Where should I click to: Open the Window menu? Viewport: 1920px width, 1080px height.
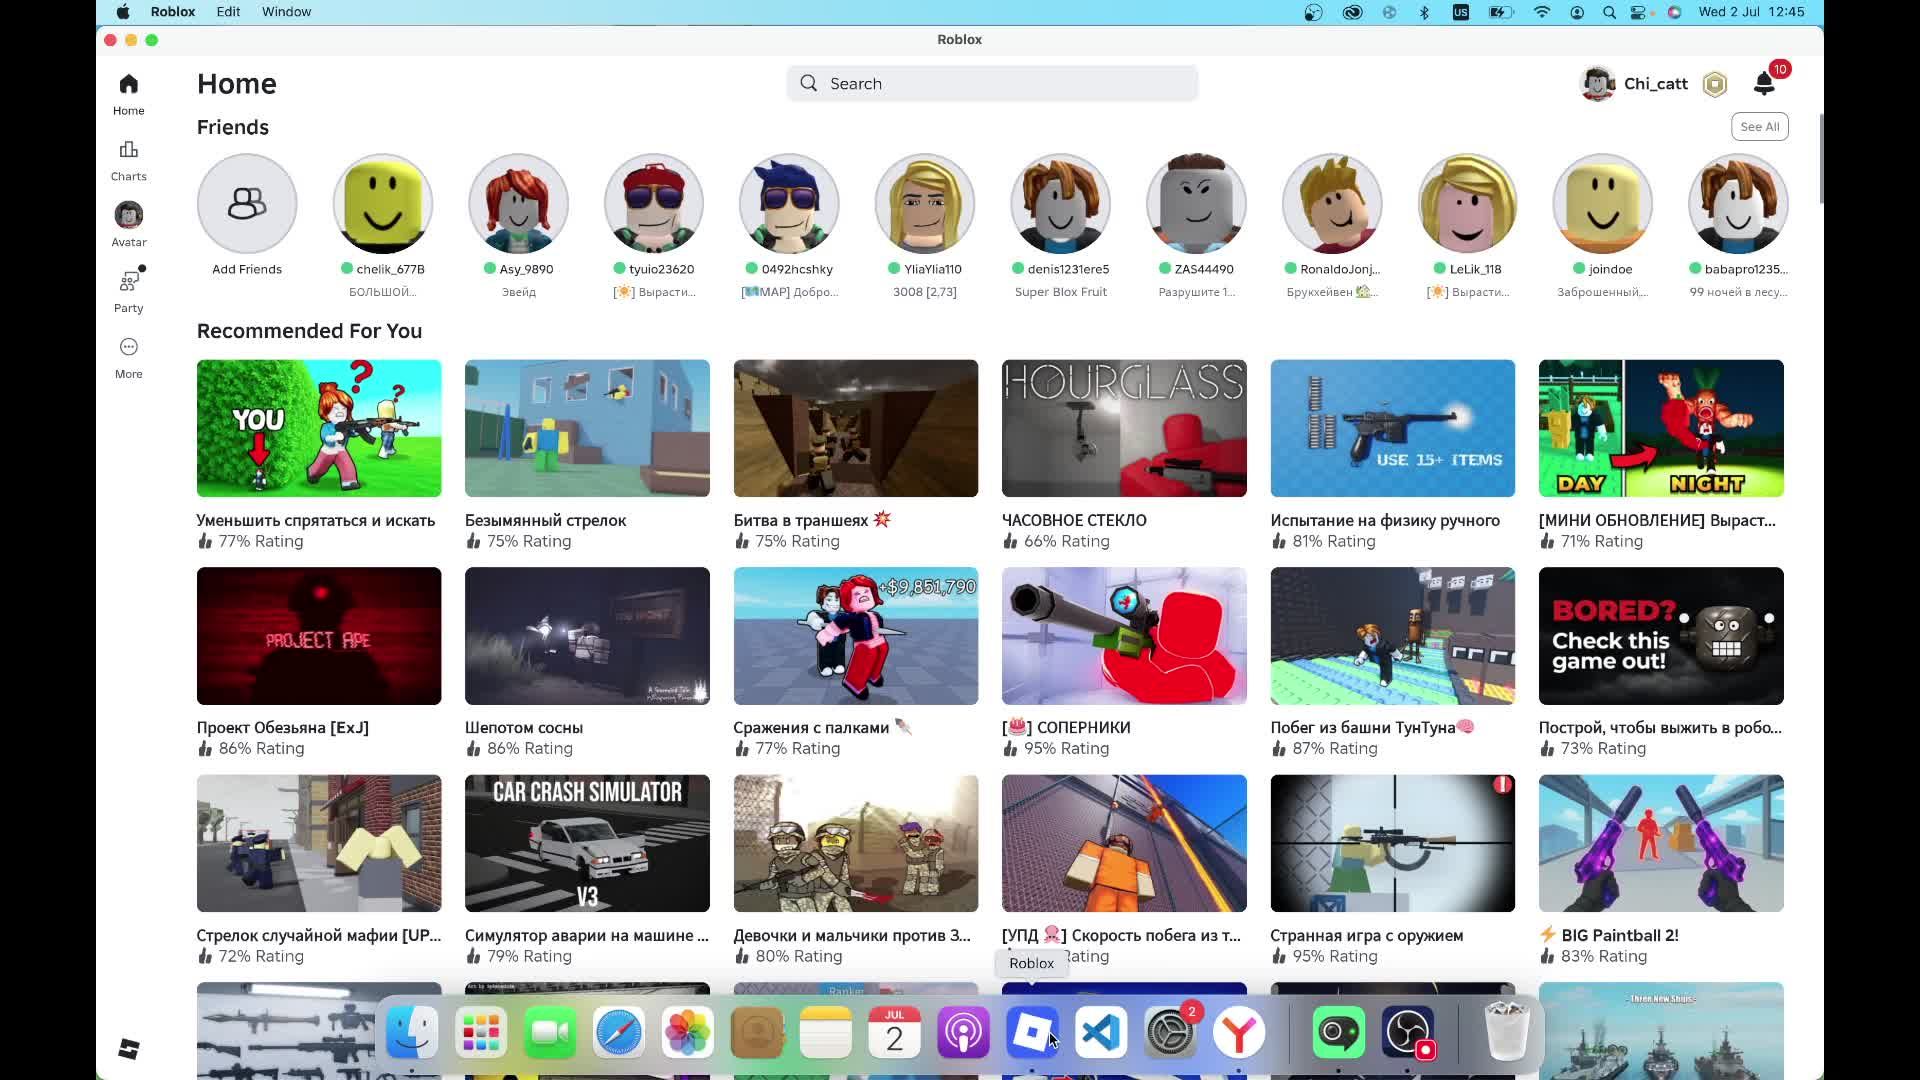[x=286, y=12]
